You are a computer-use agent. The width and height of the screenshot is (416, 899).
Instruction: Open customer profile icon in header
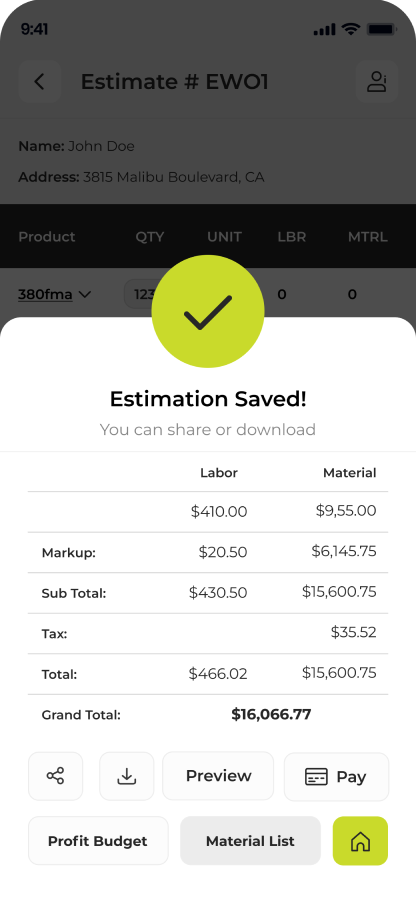pos(377,81)
